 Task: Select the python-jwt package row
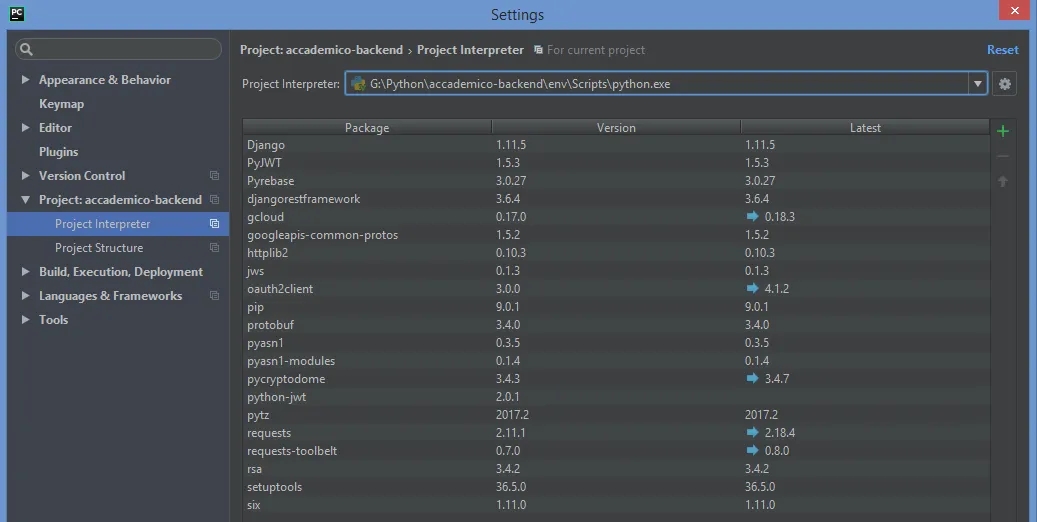pos(616,397)
